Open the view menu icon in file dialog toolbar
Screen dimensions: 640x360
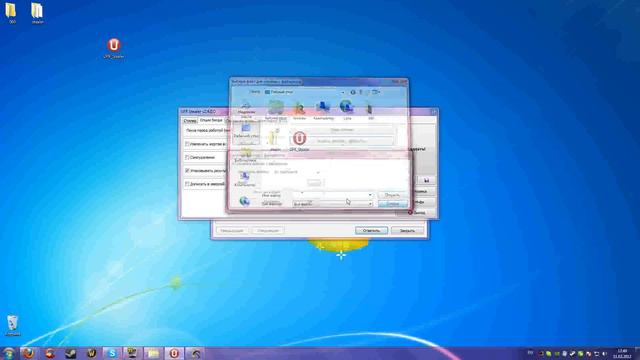click(376, 92)
